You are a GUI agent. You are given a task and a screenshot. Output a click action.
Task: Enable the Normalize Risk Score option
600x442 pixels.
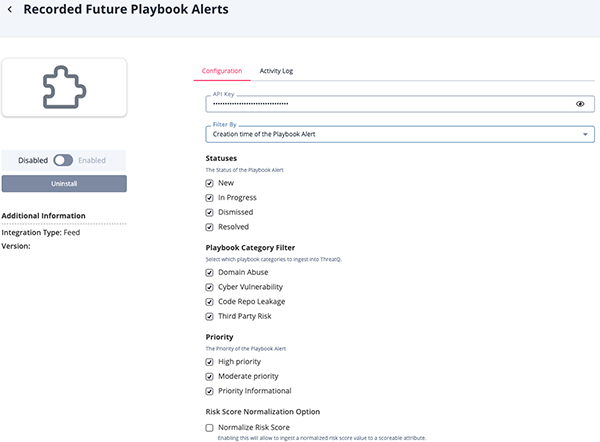[x=210, y=428]
